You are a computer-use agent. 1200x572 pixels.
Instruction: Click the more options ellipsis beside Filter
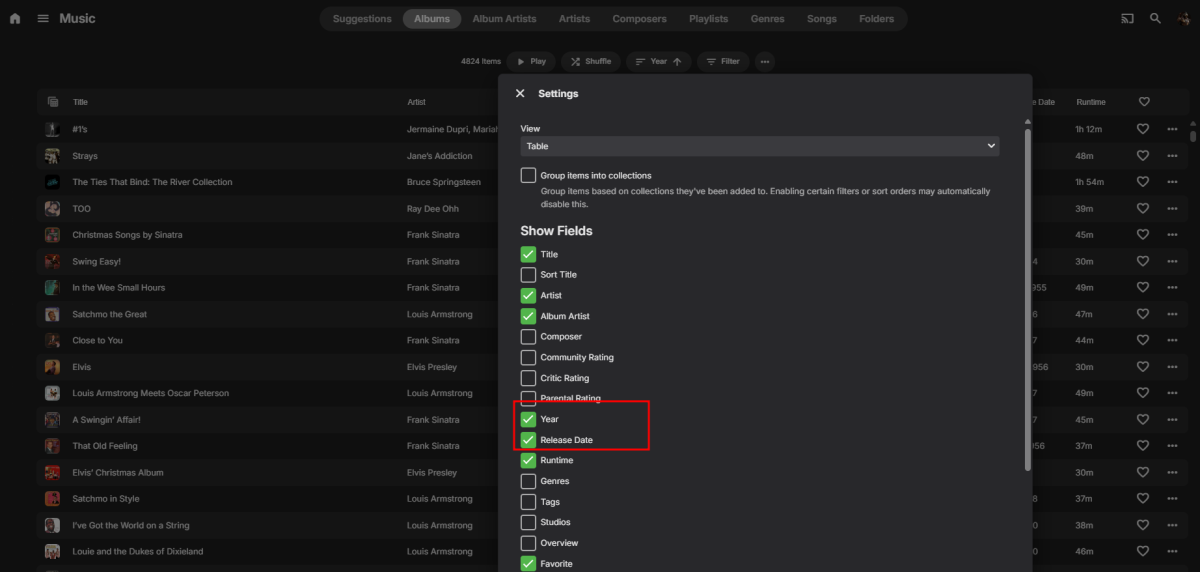(x=765, y=62)
